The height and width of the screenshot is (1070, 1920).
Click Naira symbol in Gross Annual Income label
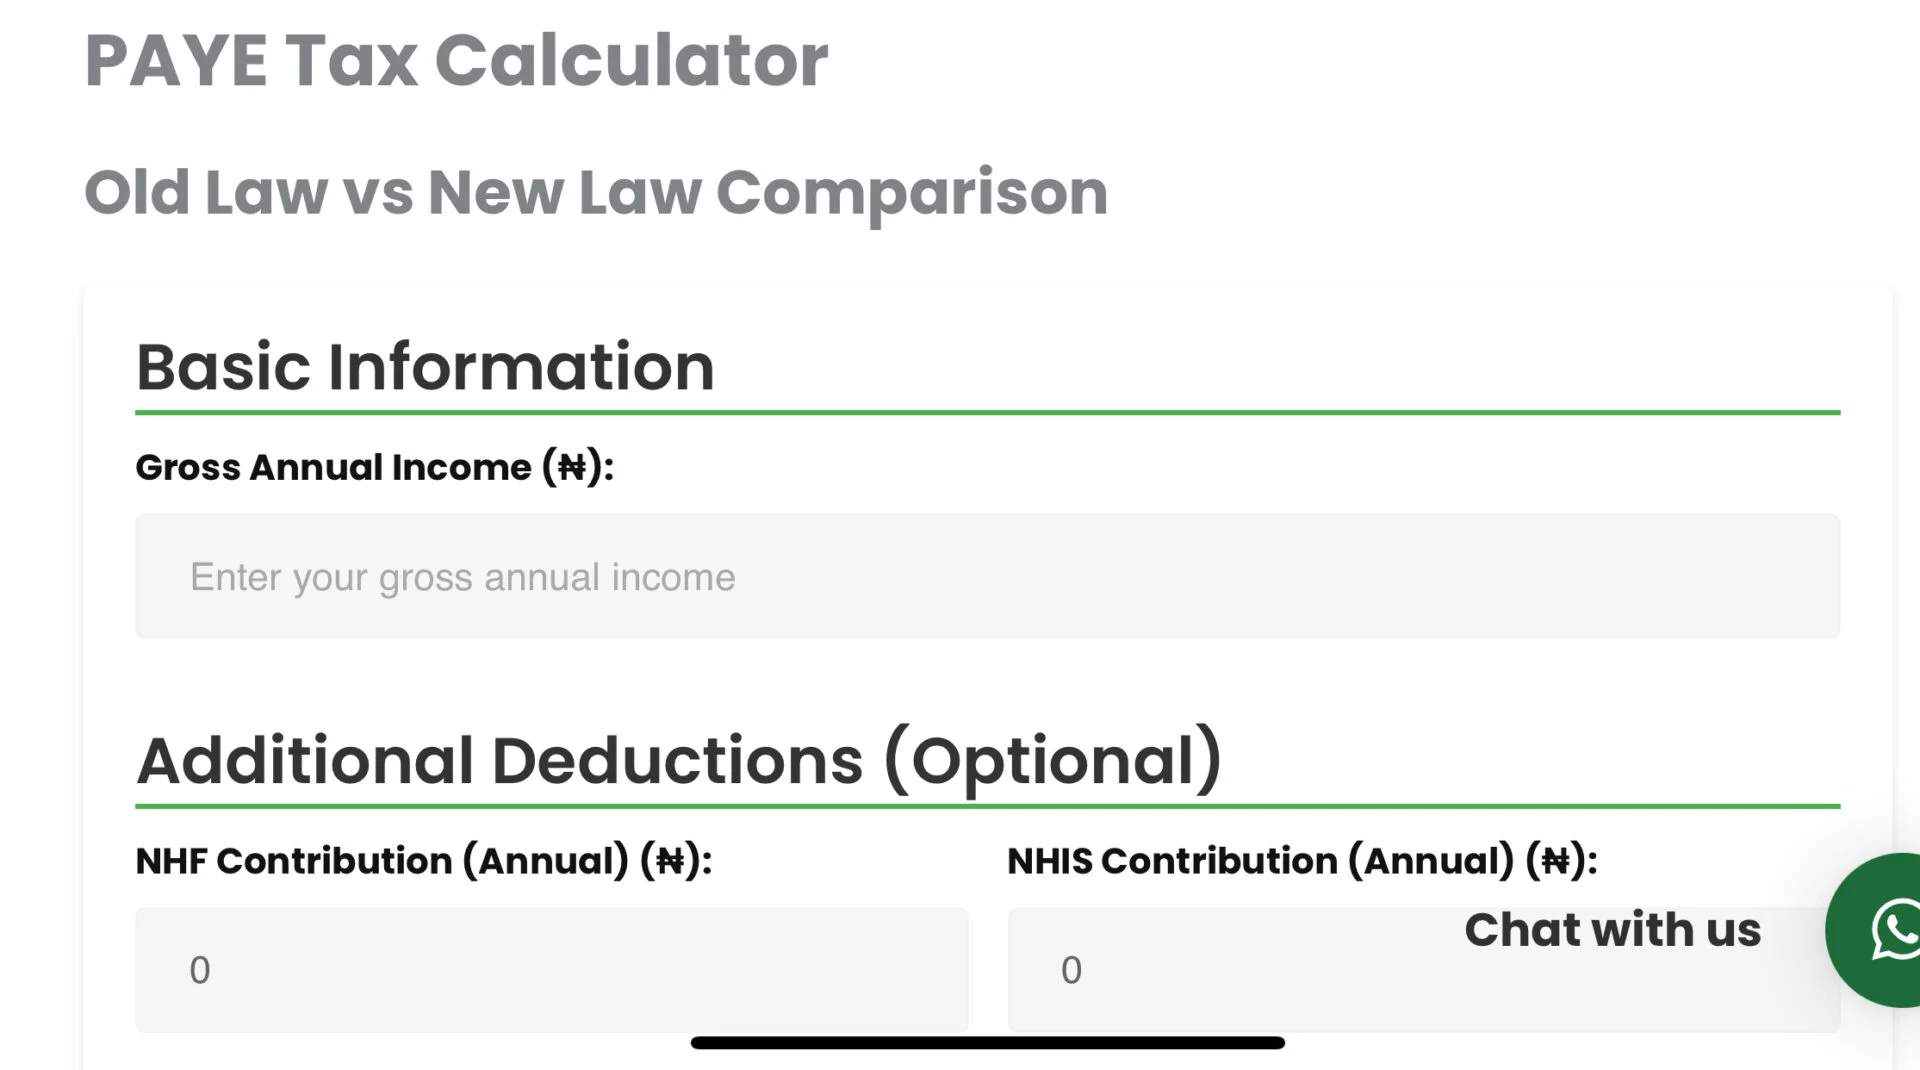pyautogui.click(x=572, y=467)
